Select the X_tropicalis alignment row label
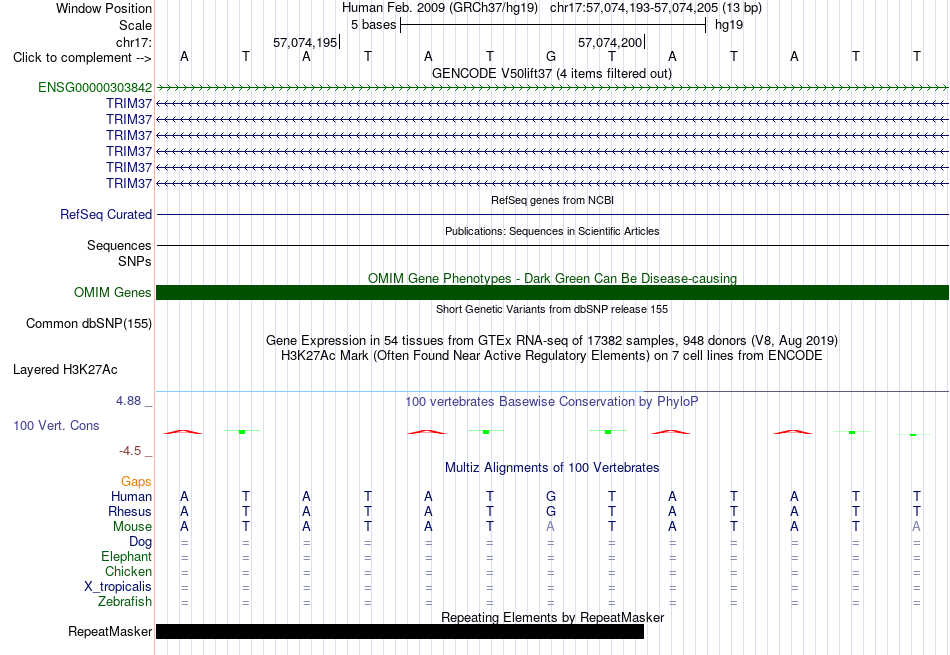The image size is (950, 655). 118,587
